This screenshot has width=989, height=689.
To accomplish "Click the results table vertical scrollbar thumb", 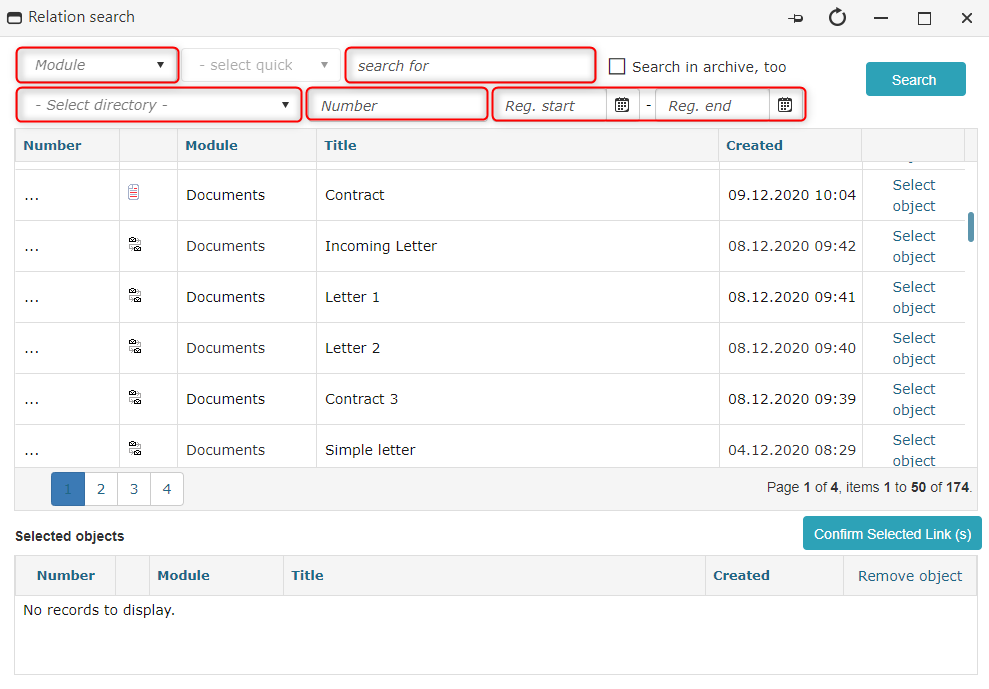I will point(971,227).
